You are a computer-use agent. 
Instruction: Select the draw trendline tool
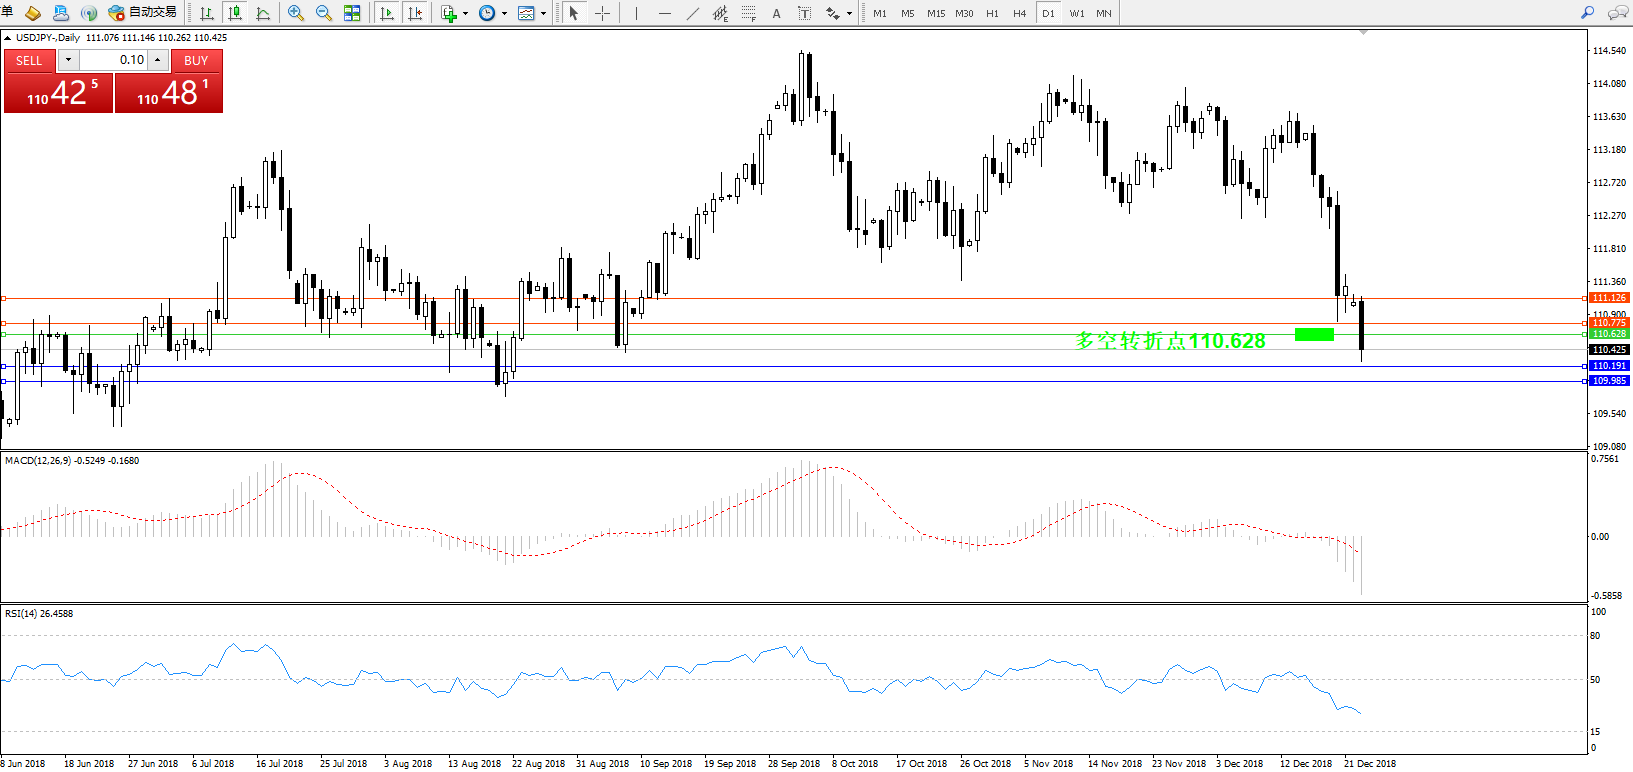(x=692, y=13)
